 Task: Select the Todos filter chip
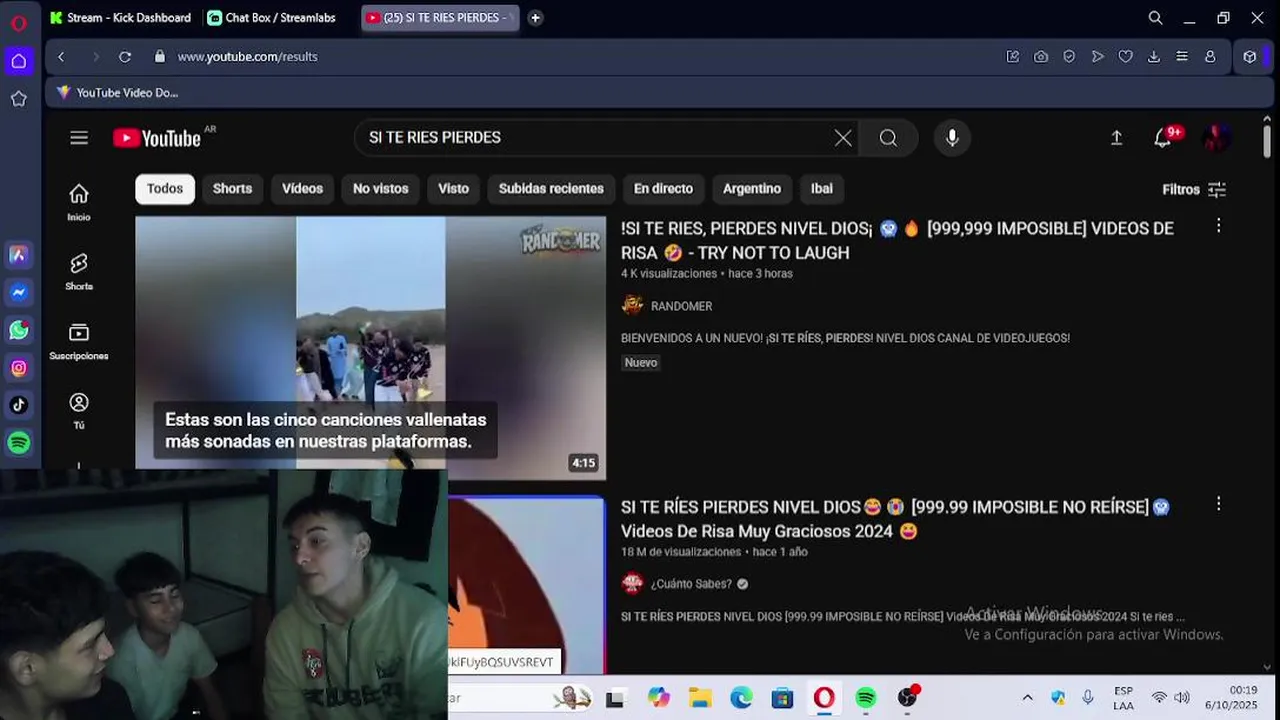click(165, 189)
